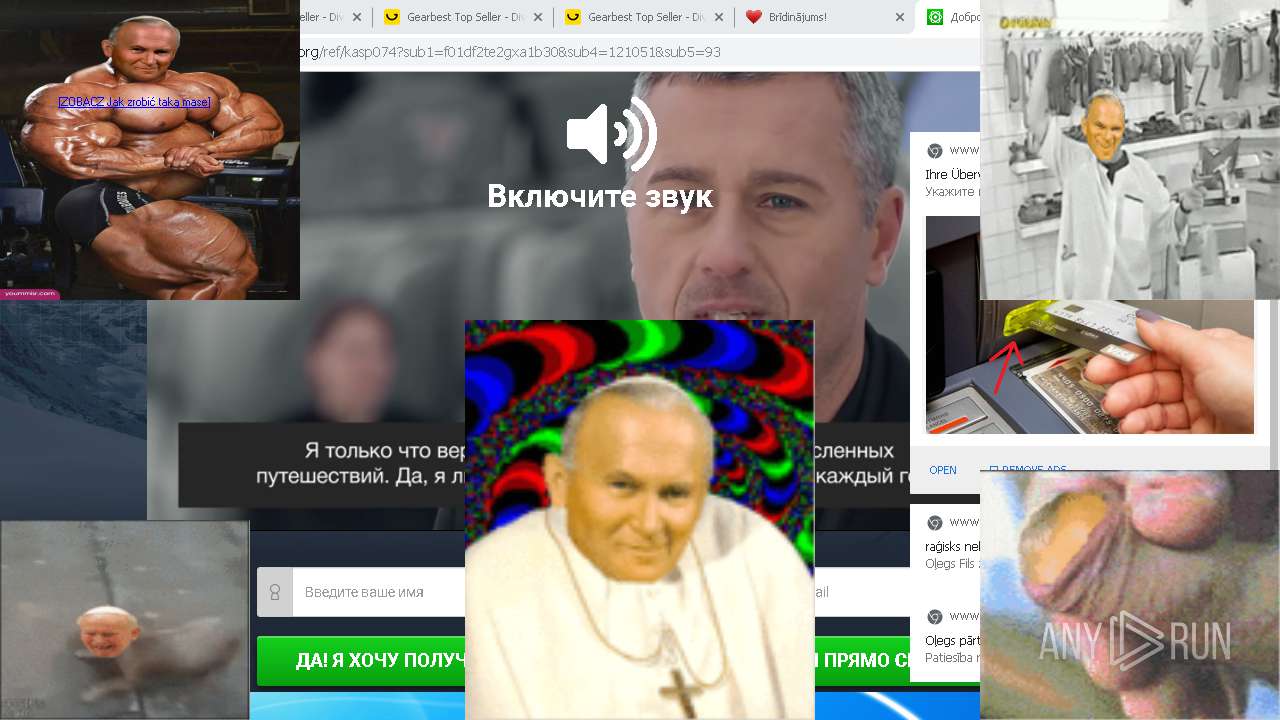Click person icon beside name input field
Screen dimensions: 1280x720
[275, 592]
